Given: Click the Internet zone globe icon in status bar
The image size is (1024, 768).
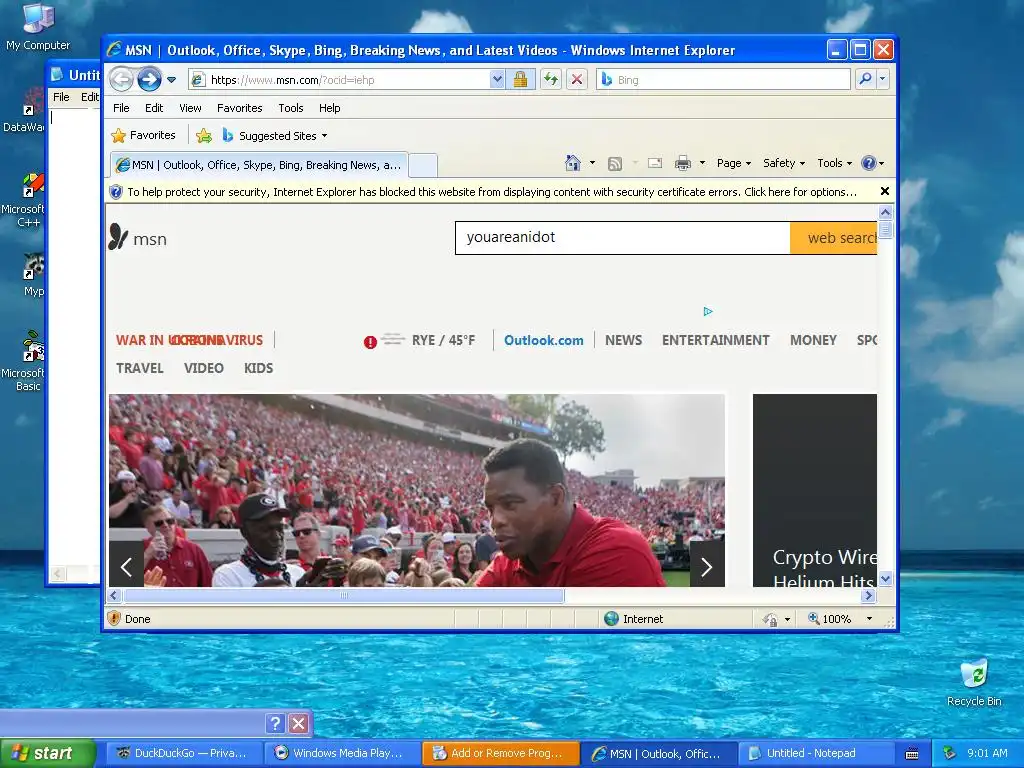Looking at the screenshot, I should click(x=611, y=618).
